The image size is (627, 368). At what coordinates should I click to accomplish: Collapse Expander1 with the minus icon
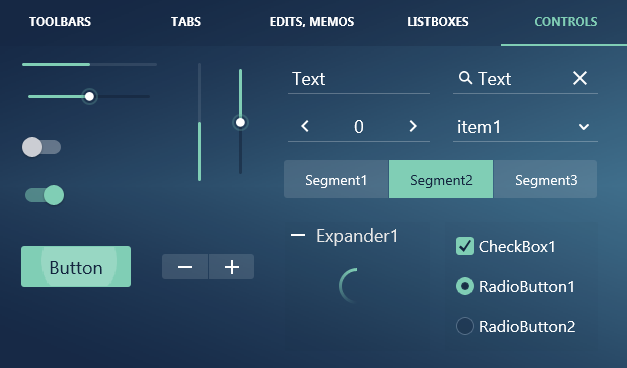[x=298, y=235]
